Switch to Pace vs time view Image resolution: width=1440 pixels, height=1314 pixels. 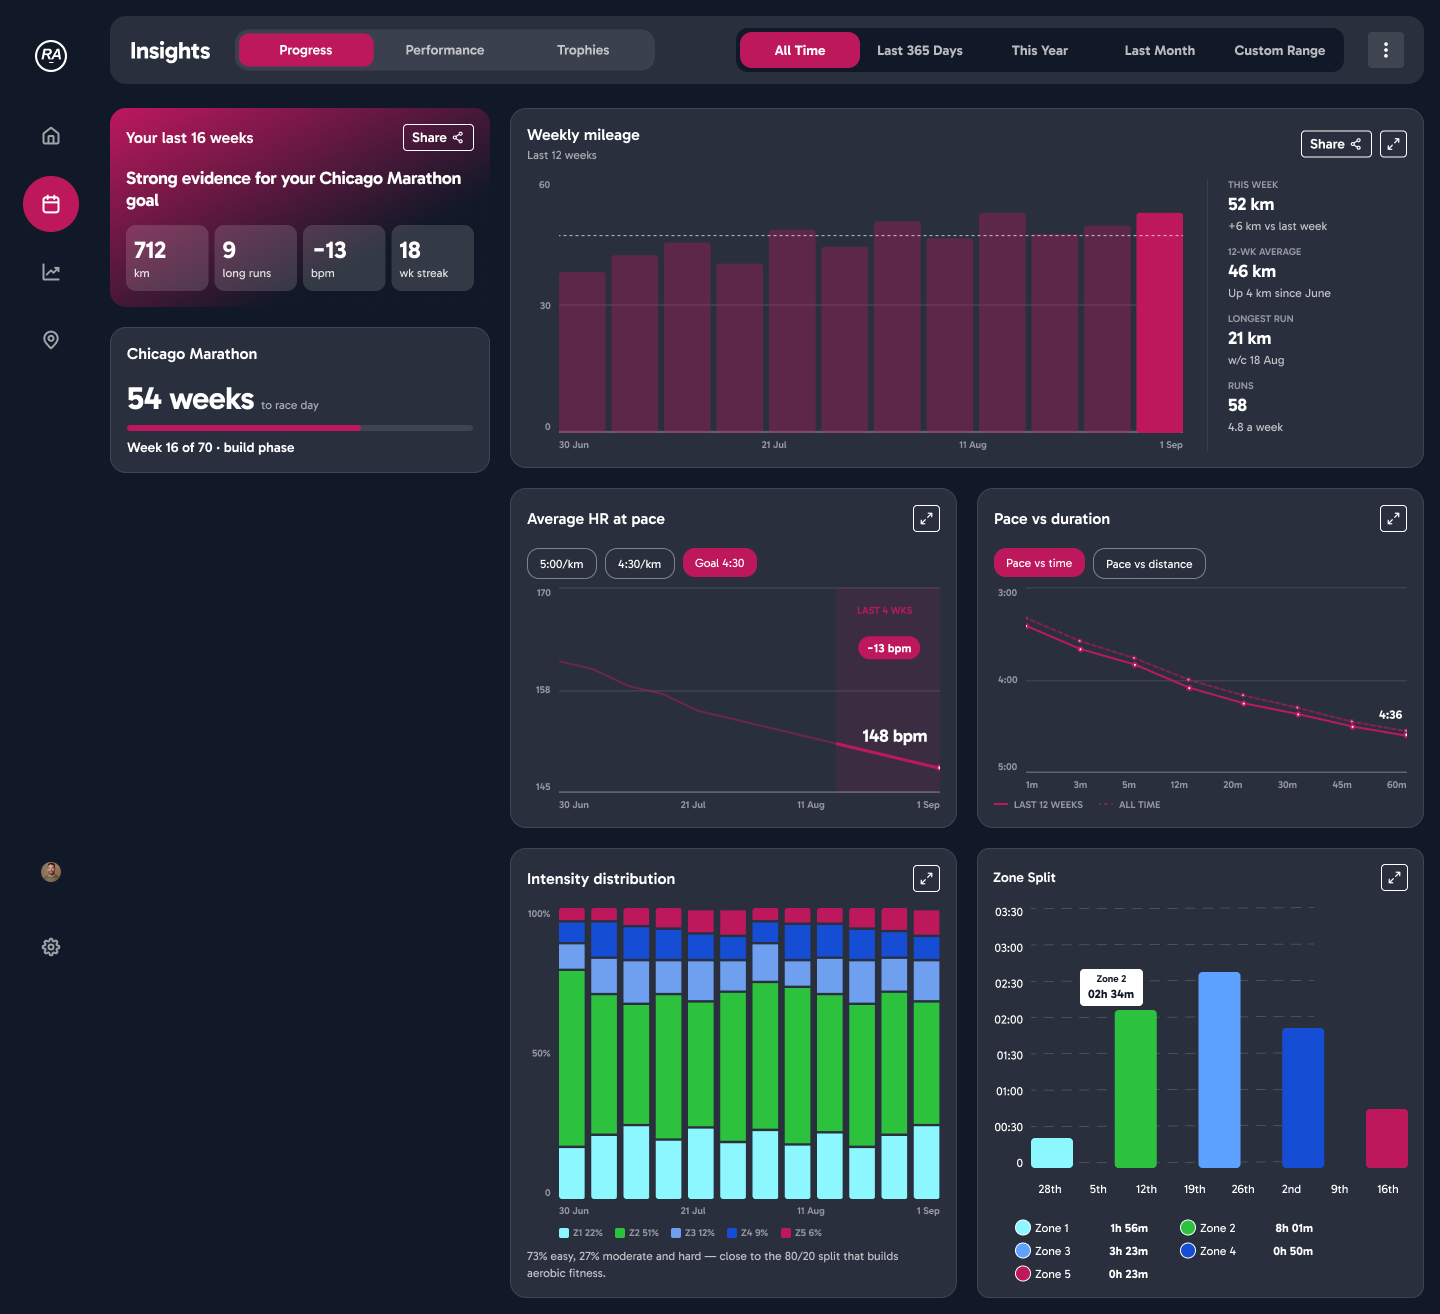1039,563
